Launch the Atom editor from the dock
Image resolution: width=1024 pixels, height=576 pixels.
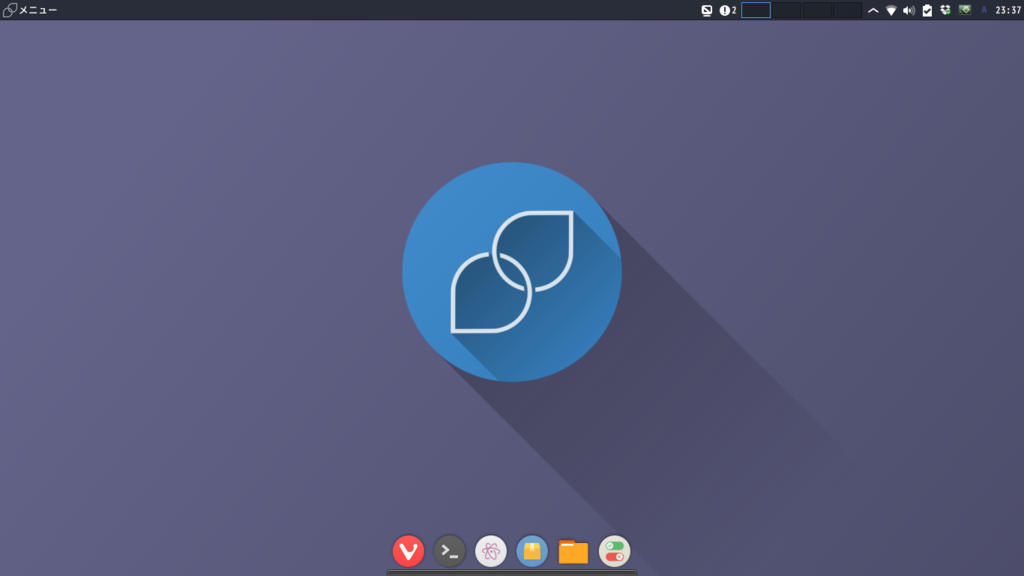tap(490, 551)
